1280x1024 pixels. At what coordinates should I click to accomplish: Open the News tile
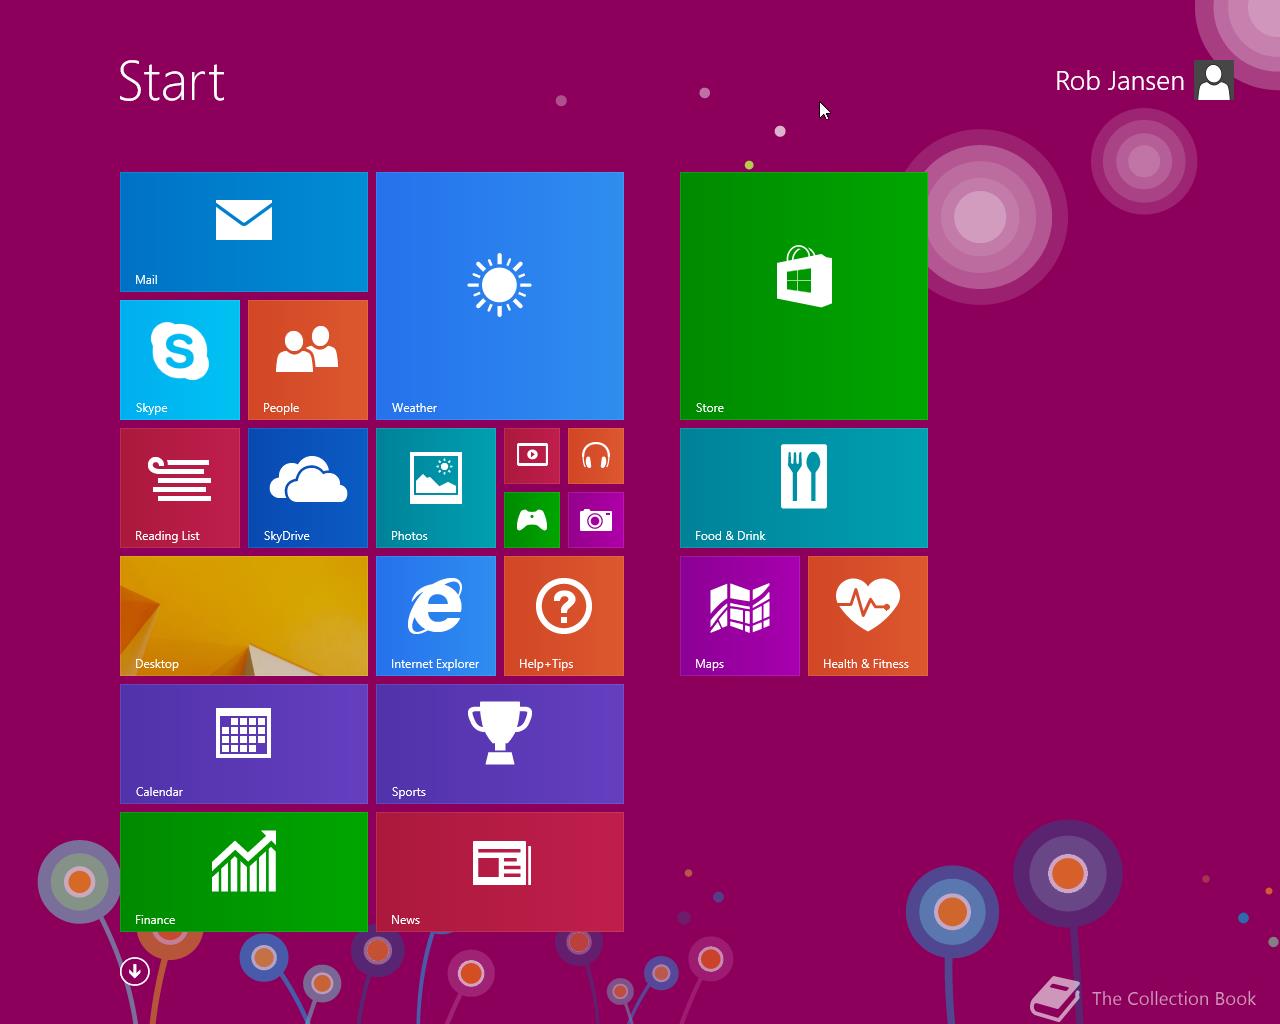tap(500, 872)
